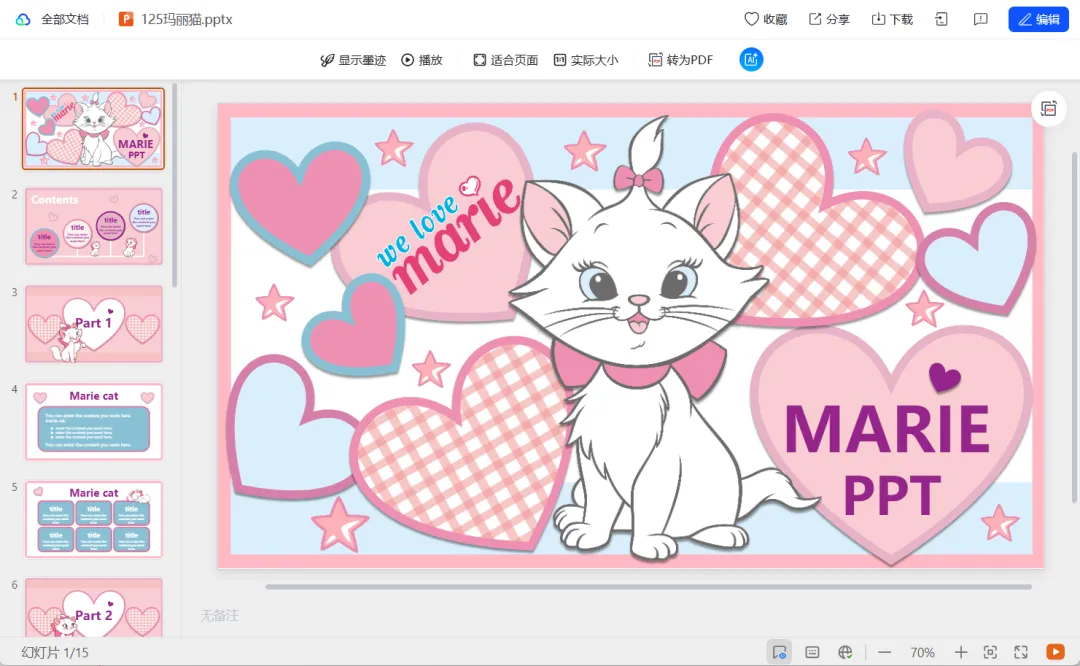The width and height of the screenshot is (1080, 666).
Task: Convert presentation with 转为PDF
Action: click(x=681, y=60)
